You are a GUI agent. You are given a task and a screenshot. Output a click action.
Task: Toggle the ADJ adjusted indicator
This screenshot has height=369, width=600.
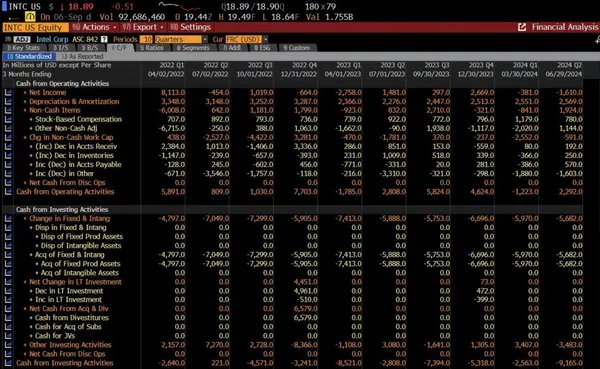22,39
